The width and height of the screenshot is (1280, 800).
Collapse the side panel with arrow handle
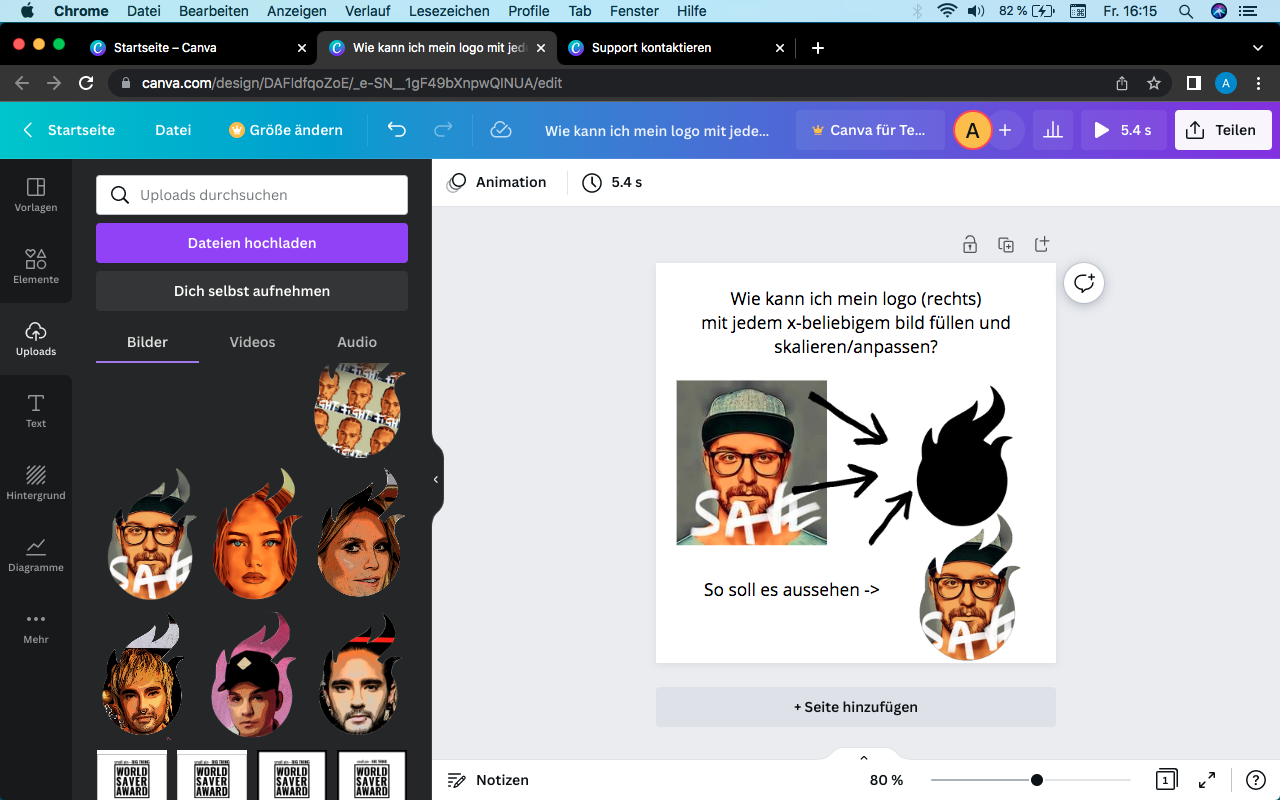click(x=436, y=480)
